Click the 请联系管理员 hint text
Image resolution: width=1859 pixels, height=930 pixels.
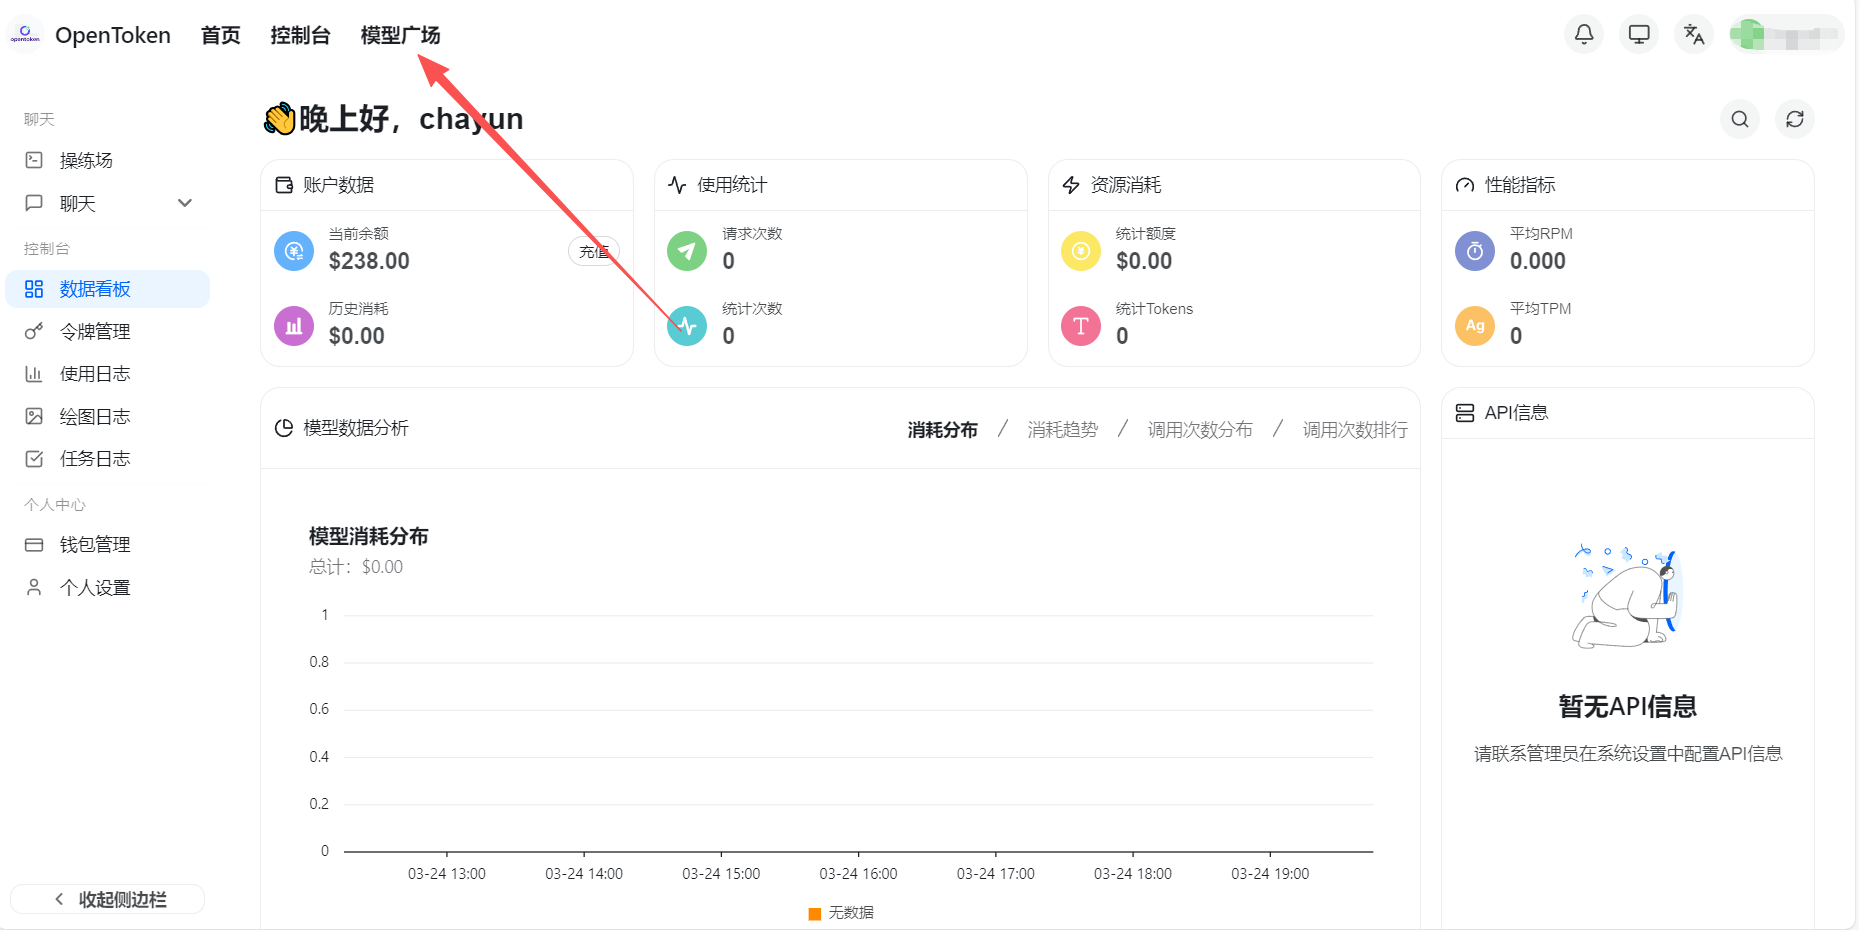(1628, 754)
